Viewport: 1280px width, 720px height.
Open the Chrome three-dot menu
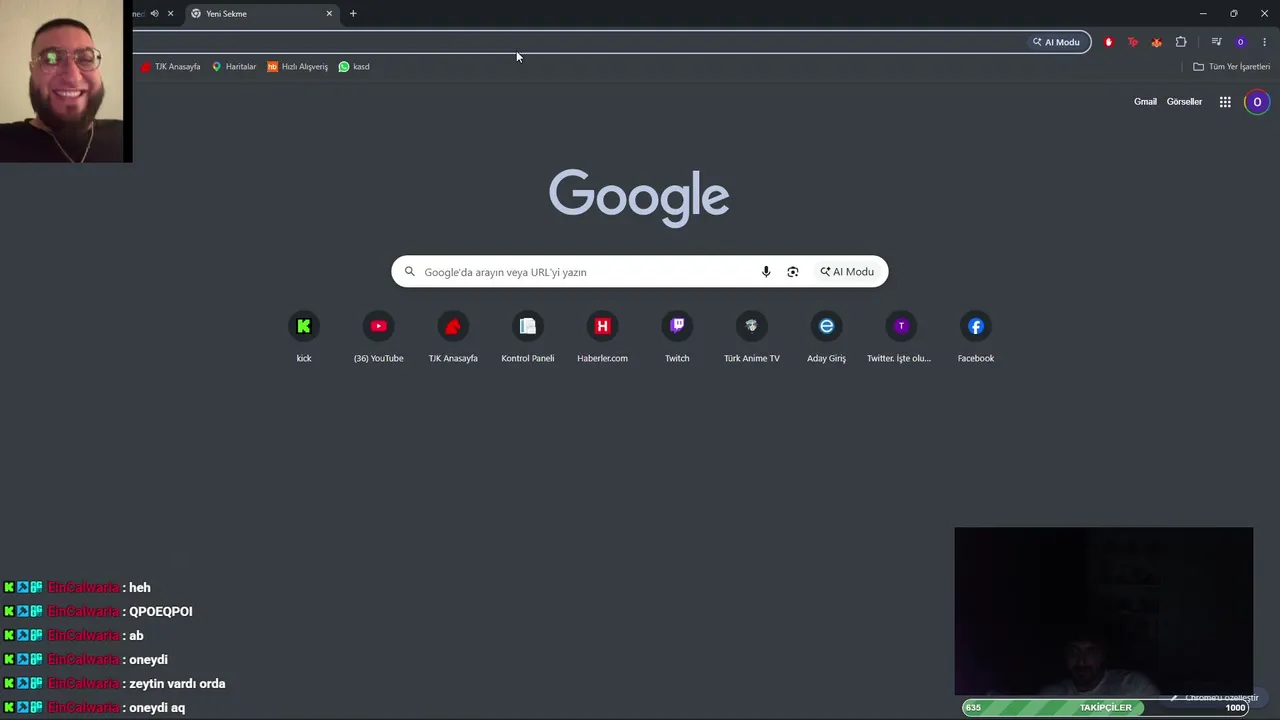(1264, 42)
